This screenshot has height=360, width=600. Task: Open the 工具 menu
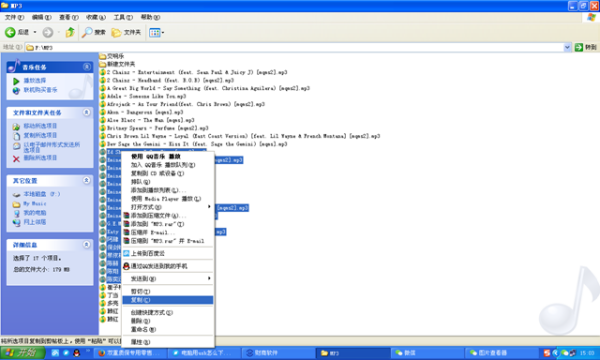[123, 17]
